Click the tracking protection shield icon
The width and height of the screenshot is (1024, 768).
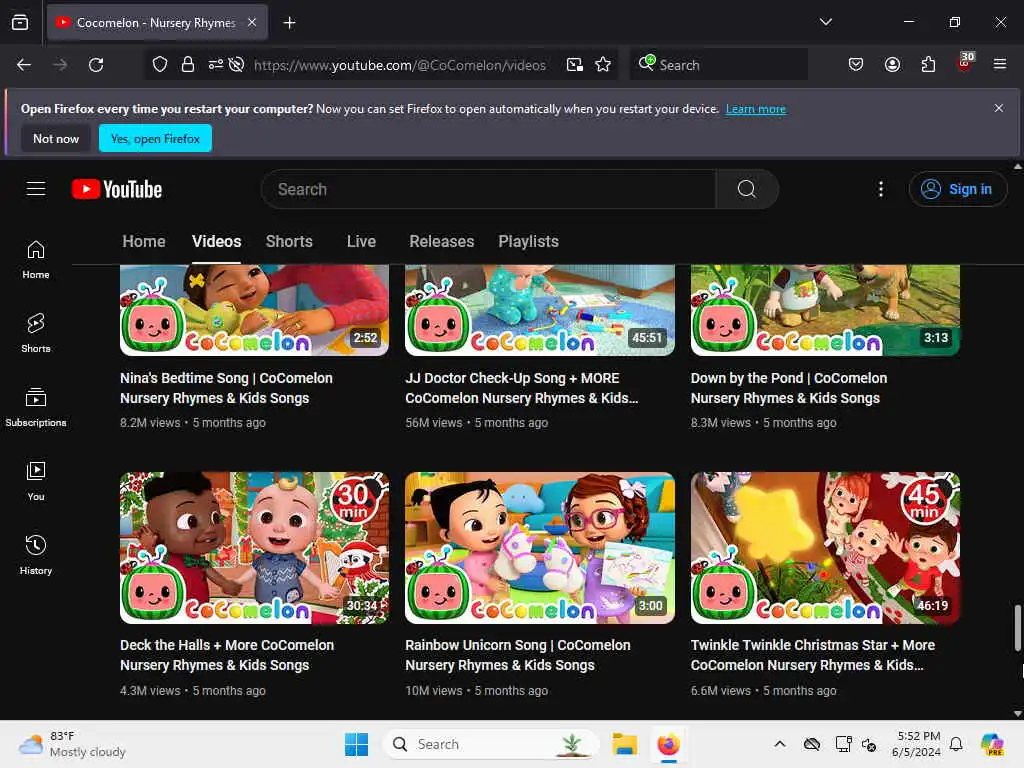160,65
